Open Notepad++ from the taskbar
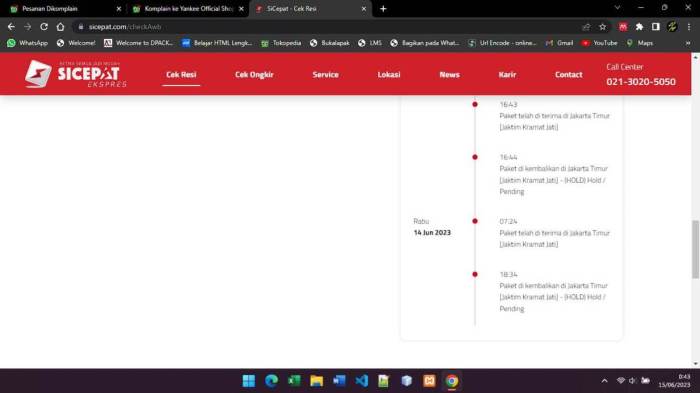 click(384, 381)
